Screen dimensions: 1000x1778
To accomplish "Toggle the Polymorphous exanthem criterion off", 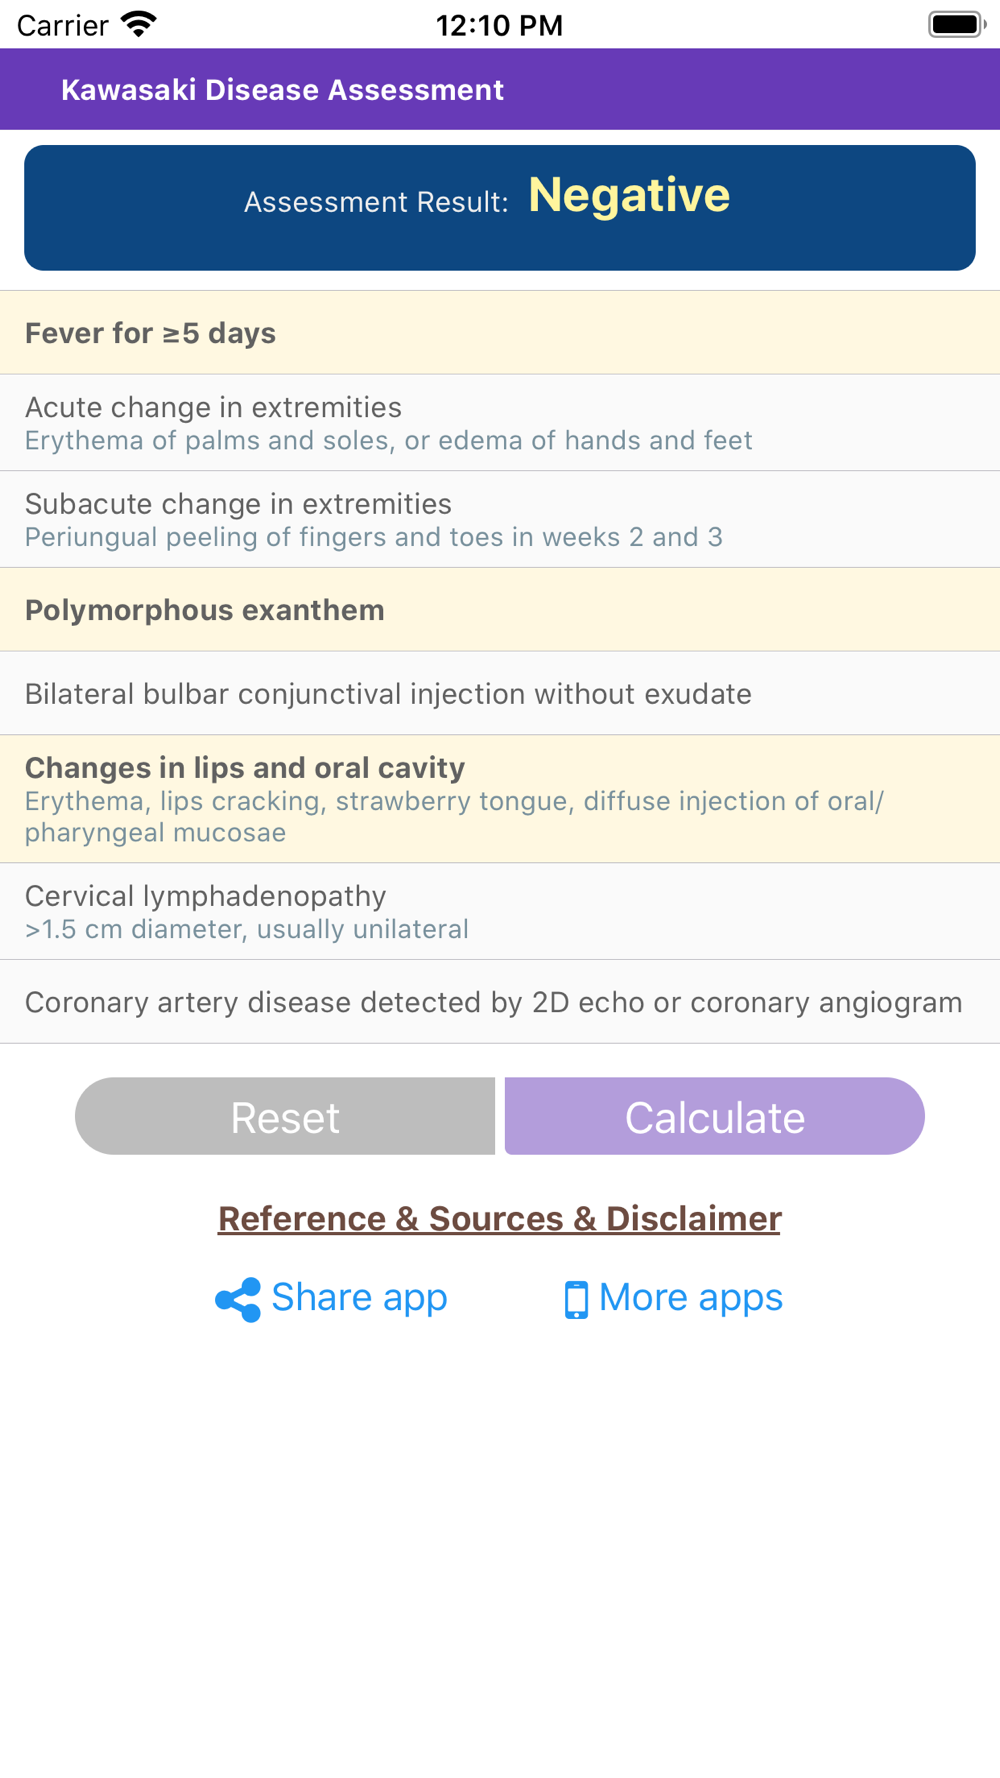I will pyautogui.click(x=500, y=610).
